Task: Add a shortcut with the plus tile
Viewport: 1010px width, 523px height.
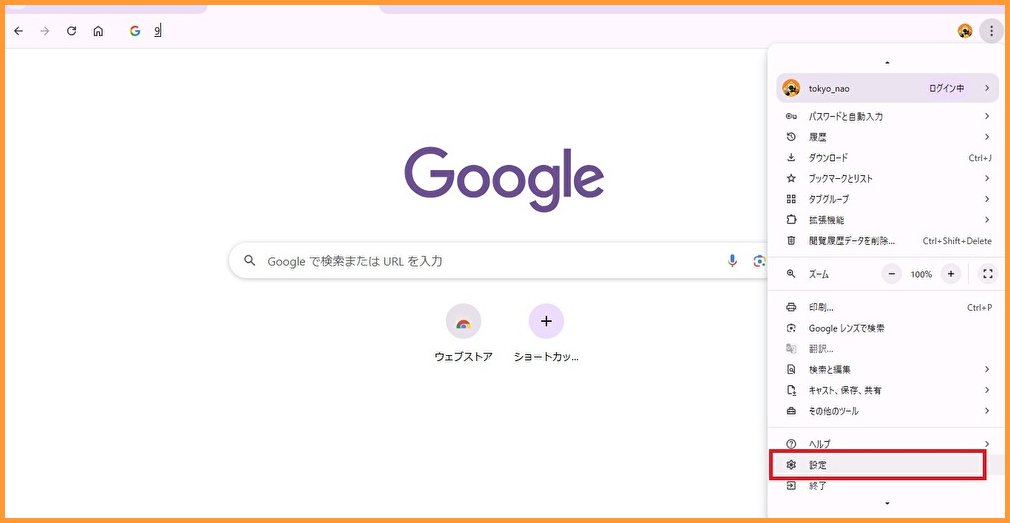Action: [x=546, y=334]
